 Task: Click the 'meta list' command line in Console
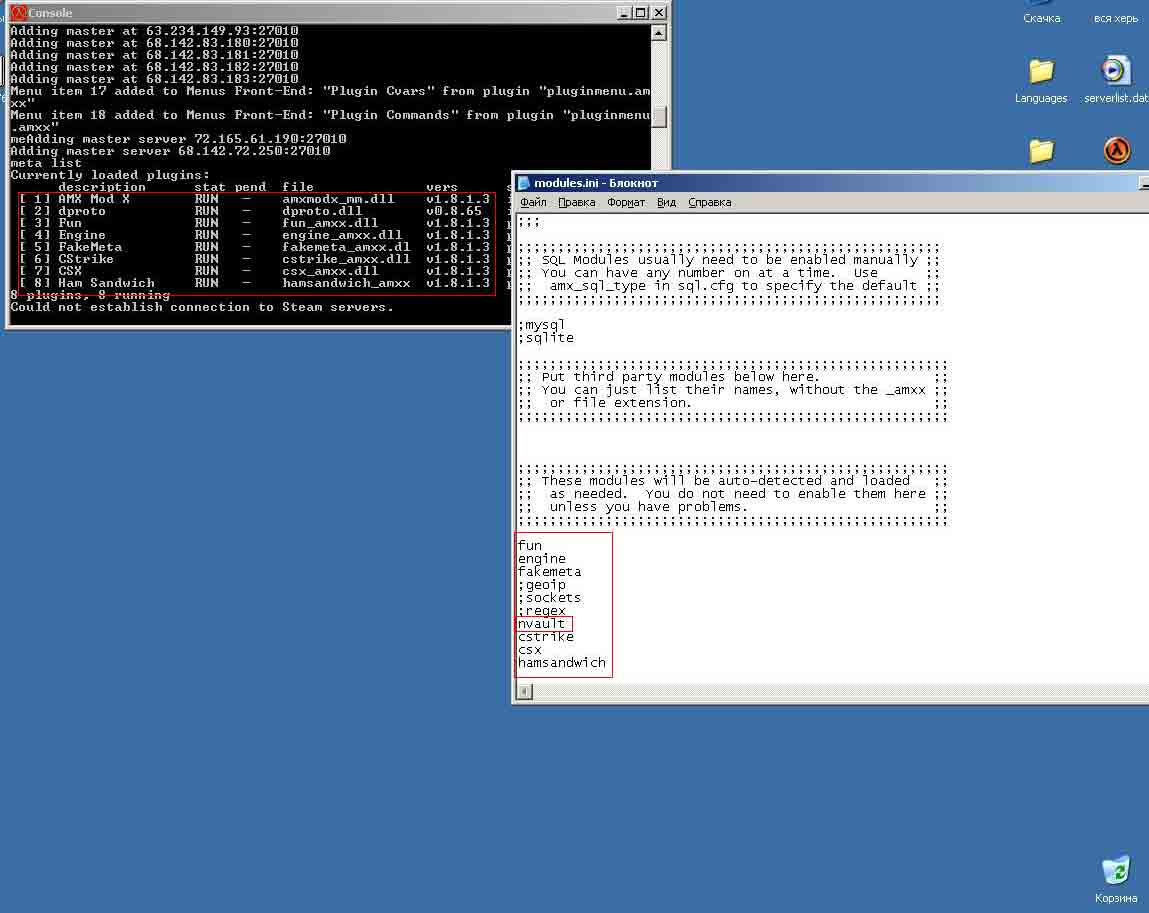click(x=45, y=163)
